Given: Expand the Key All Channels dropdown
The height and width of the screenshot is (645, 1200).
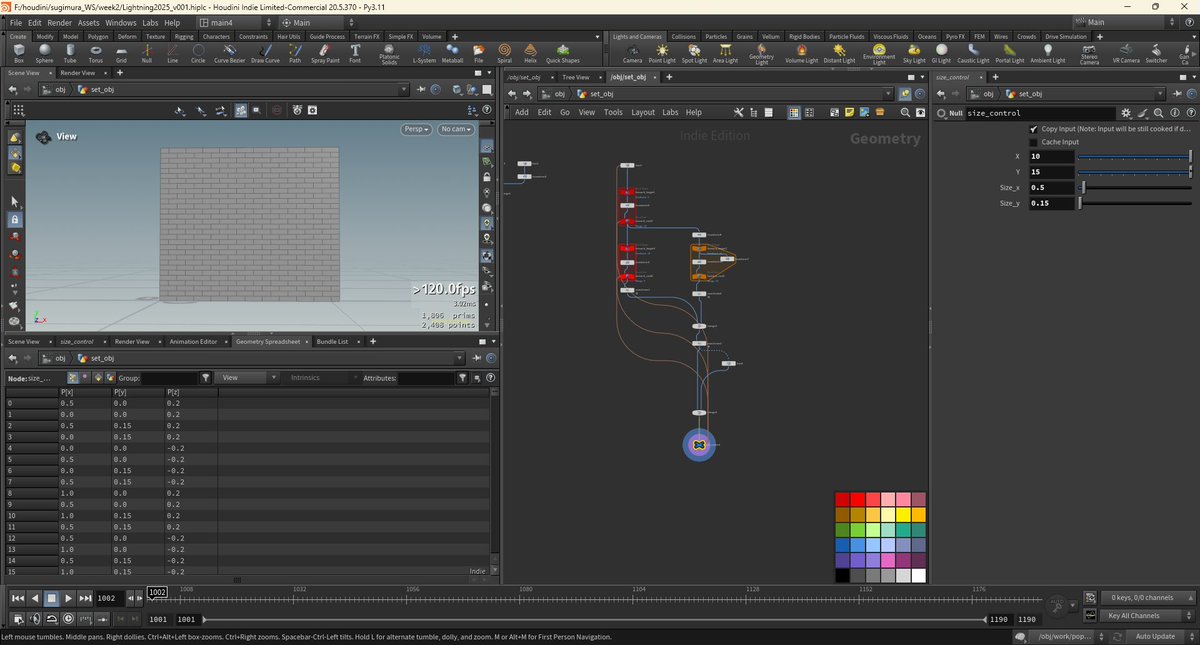Looking at the screenshot, I should coord(1147,615).
